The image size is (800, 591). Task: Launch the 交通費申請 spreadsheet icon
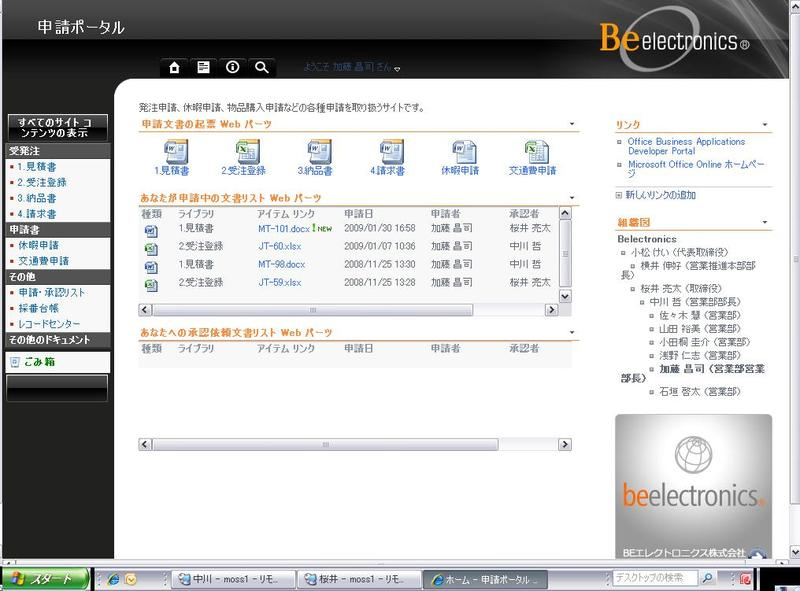[x=536, y=152]
